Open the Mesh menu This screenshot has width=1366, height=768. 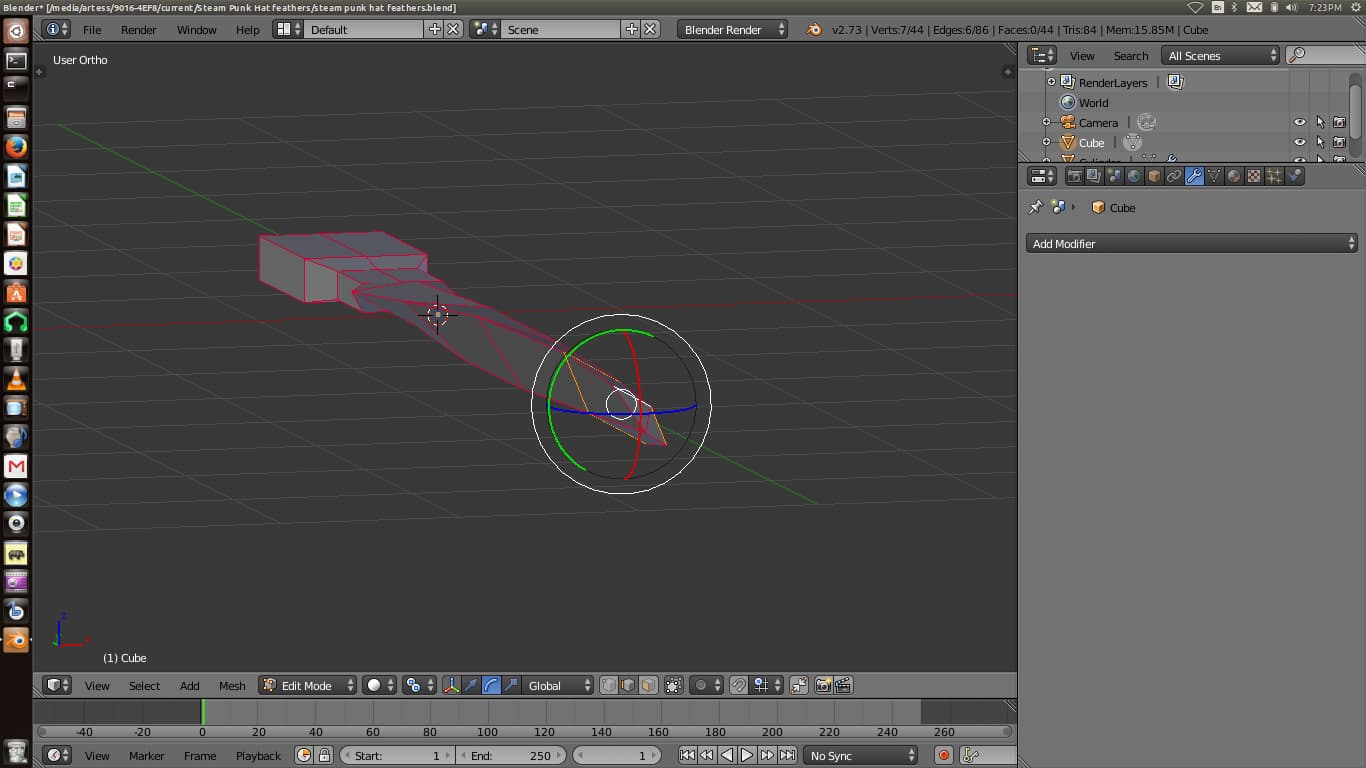tap(232, 685)
